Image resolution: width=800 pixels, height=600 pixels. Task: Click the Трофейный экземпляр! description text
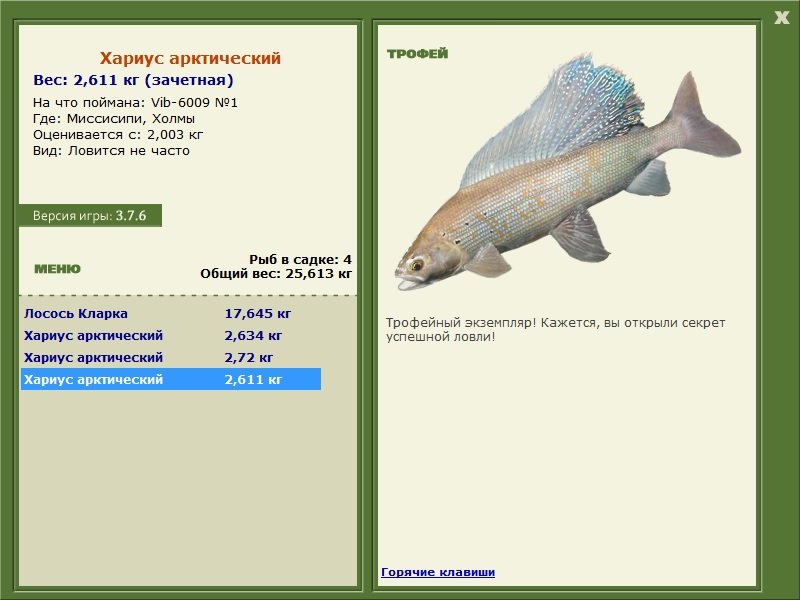click(x=555, y=330)
